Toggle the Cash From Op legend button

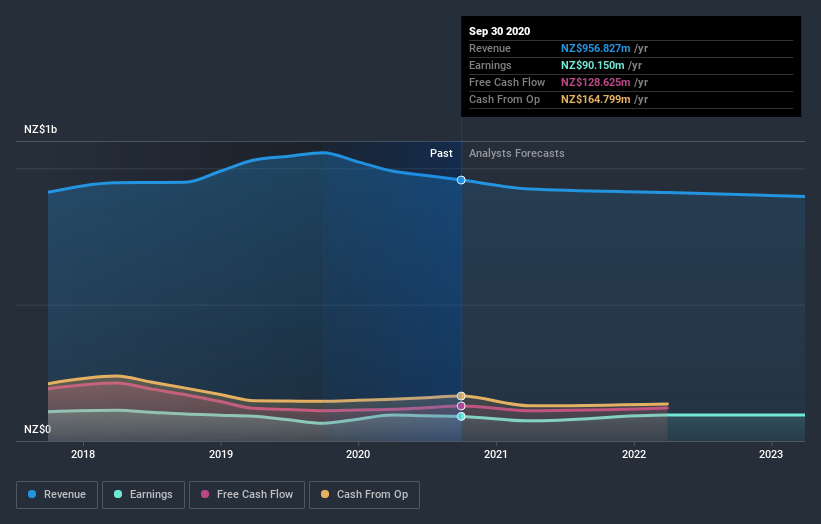coord(364,495)
